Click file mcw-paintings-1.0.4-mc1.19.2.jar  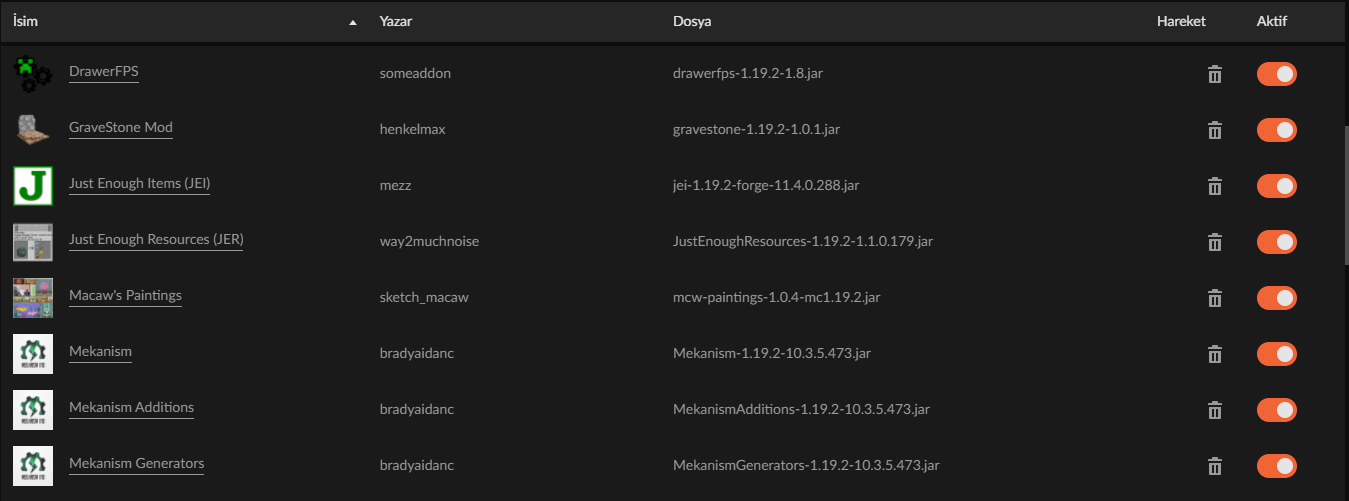pyautogui.click(x=777, y=298)
